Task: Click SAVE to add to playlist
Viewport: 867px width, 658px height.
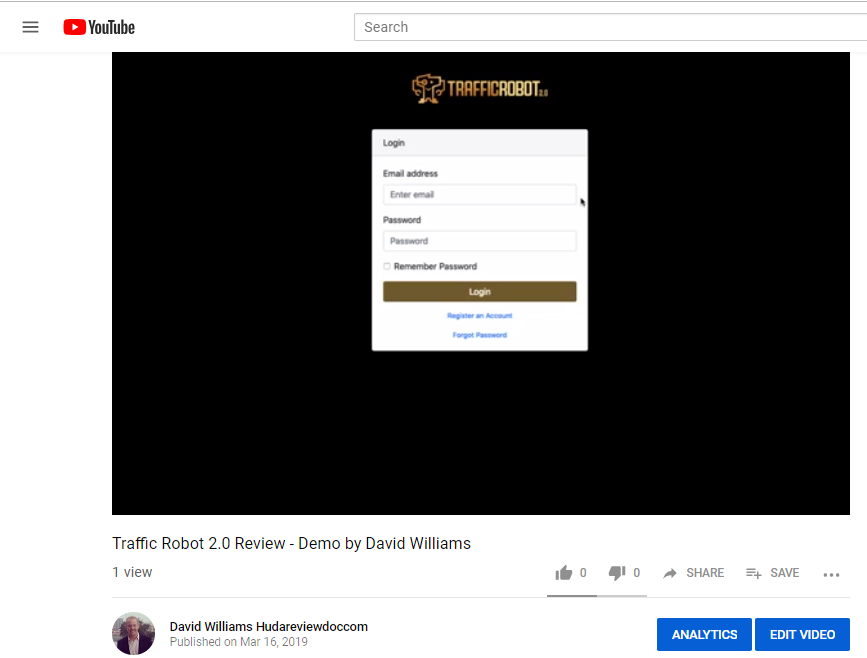Action: click(772, 573)
